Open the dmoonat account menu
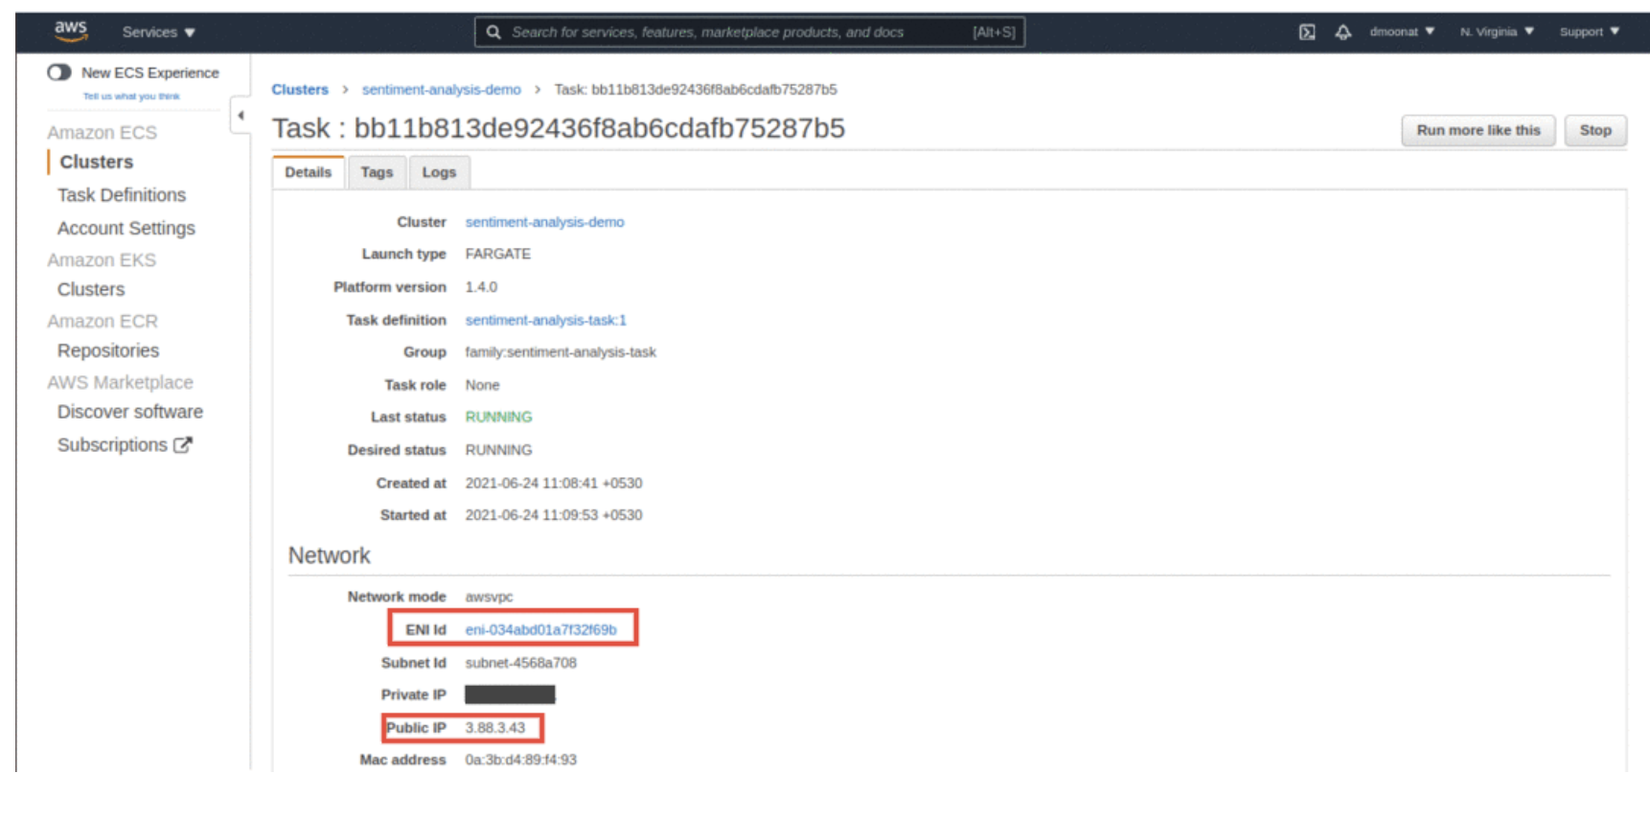1650x814 pixels. point(1402,32)
